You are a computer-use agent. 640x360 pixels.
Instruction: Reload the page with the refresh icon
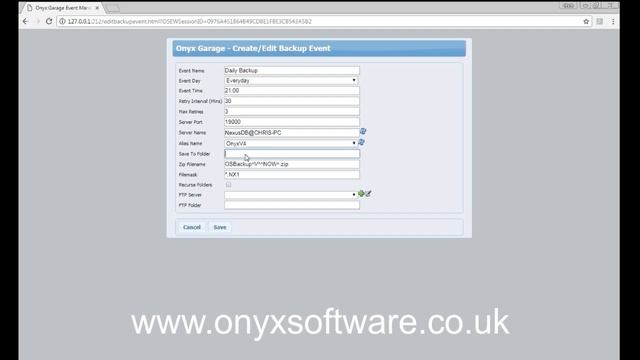pos(49,21)
